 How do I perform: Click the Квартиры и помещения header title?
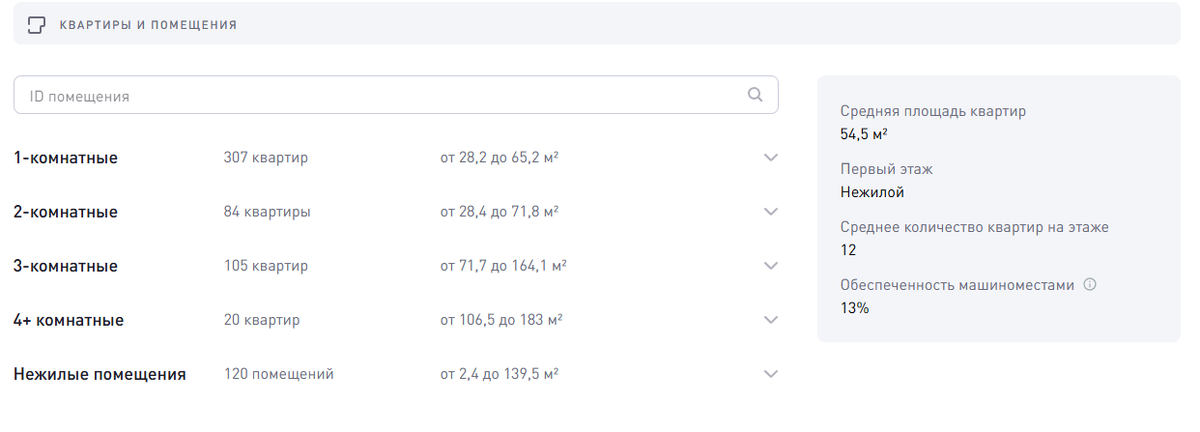148,24
